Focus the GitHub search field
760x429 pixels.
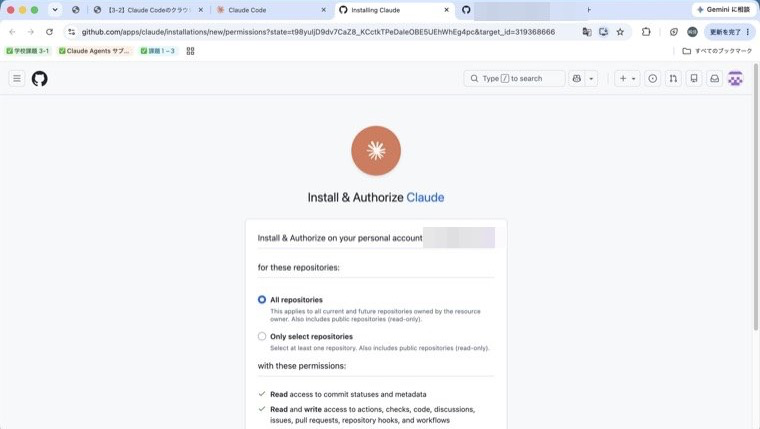click(x=514, y=79)
